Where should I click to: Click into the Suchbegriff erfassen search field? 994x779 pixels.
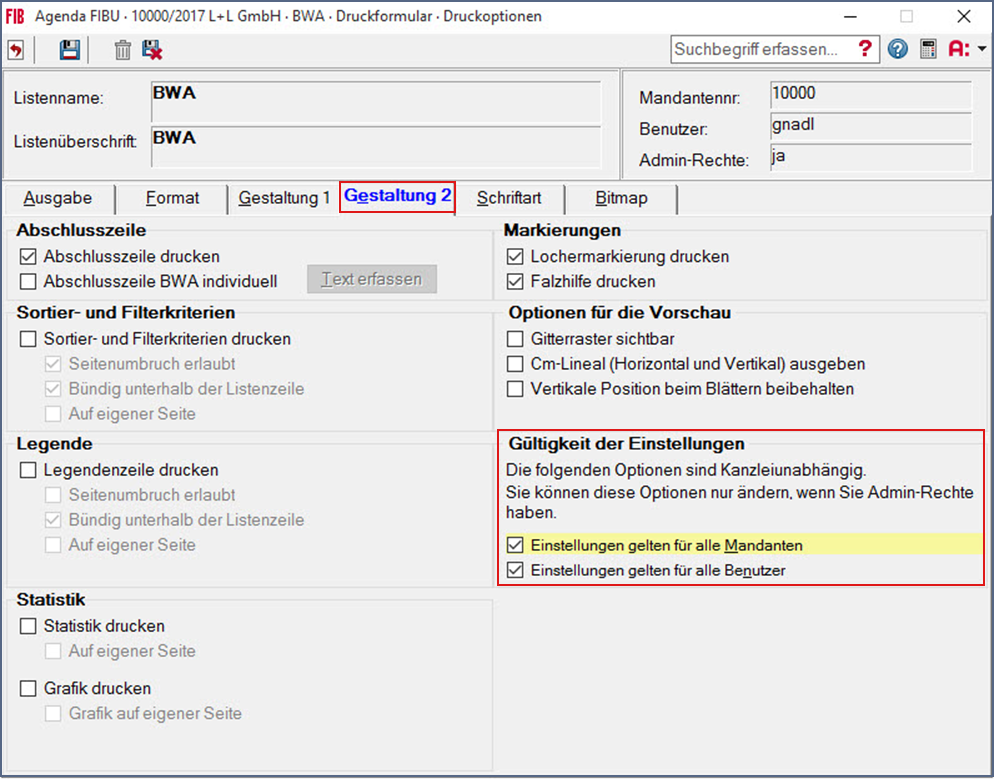[760, 49]
